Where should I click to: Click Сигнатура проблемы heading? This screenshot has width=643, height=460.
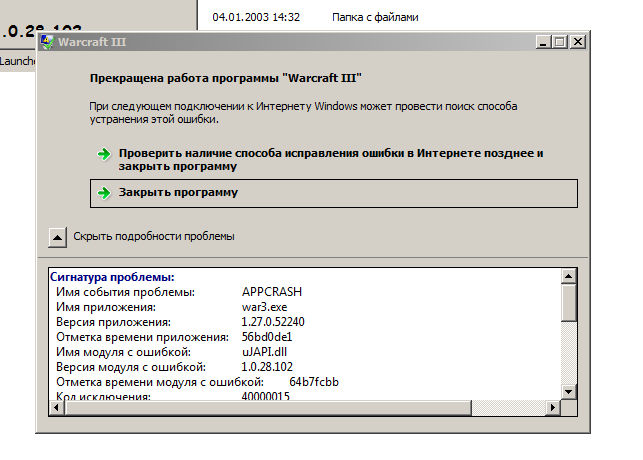pos(112,277)
